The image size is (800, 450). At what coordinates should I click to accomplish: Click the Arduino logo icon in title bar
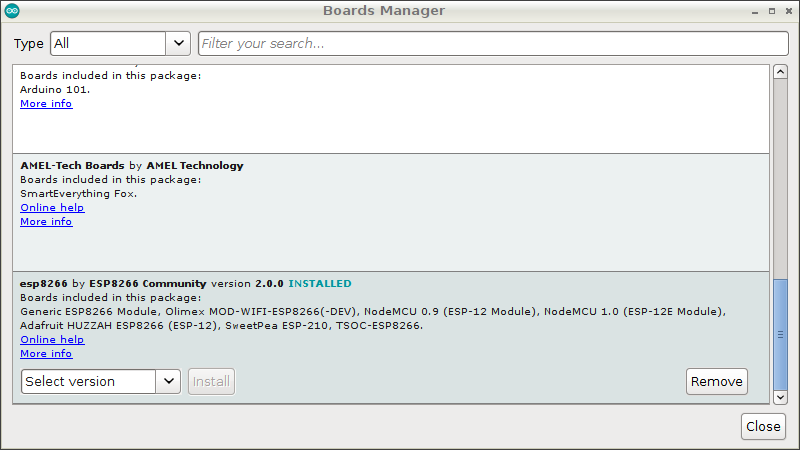point(12,11)
